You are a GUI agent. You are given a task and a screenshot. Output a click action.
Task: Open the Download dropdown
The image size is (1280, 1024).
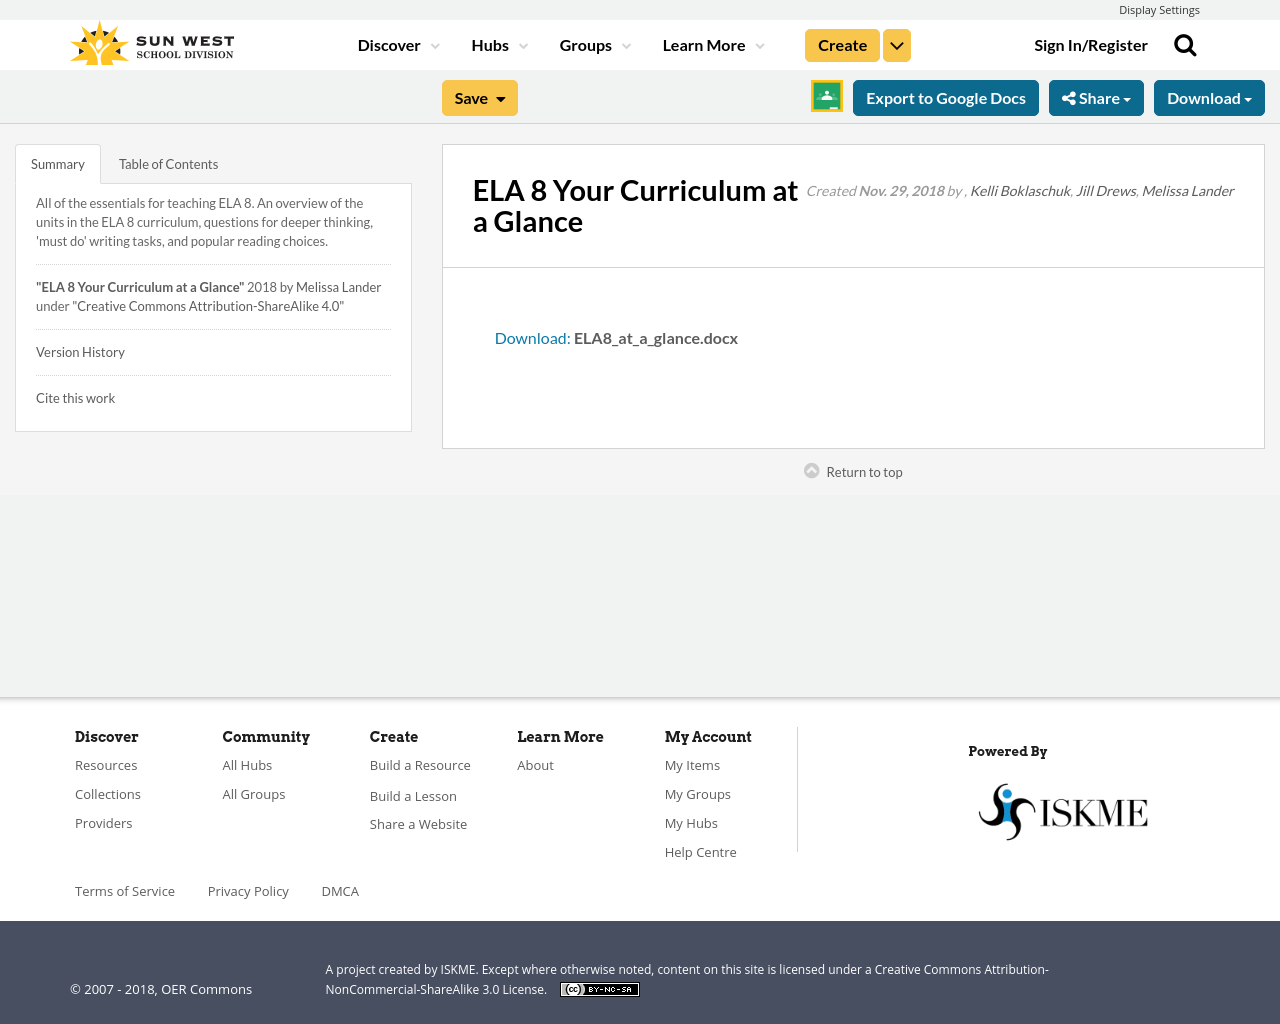pos(1208,96)
